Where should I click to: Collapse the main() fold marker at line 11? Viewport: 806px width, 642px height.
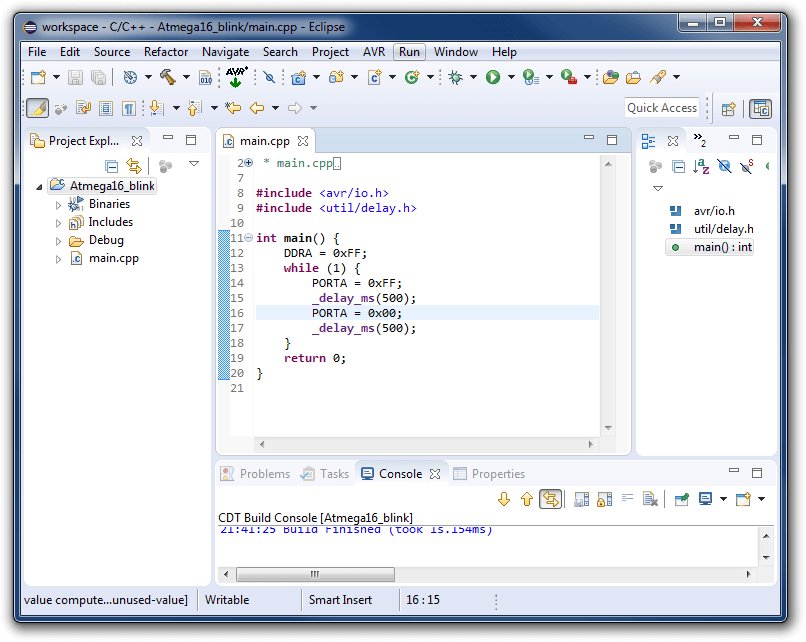(x=248, y=237)
